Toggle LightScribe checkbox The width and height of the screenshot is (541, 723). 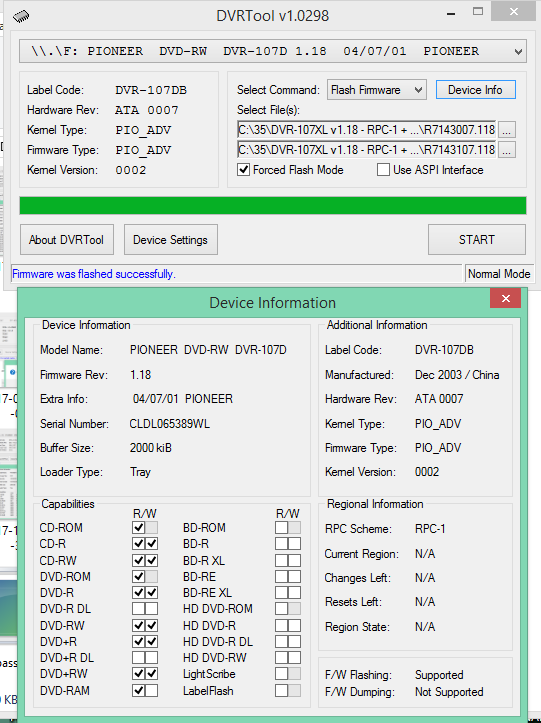(281, 674)
